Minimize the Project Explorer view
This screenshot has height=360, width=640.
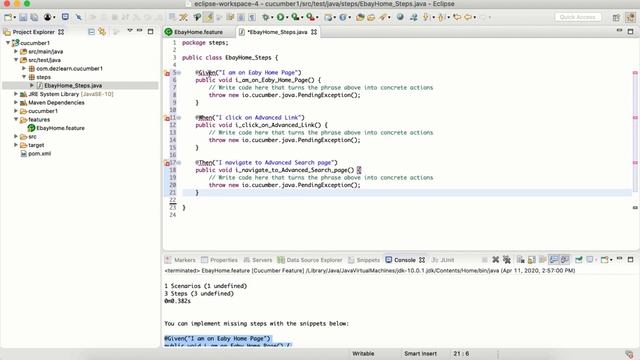click(x=139, y=31)
